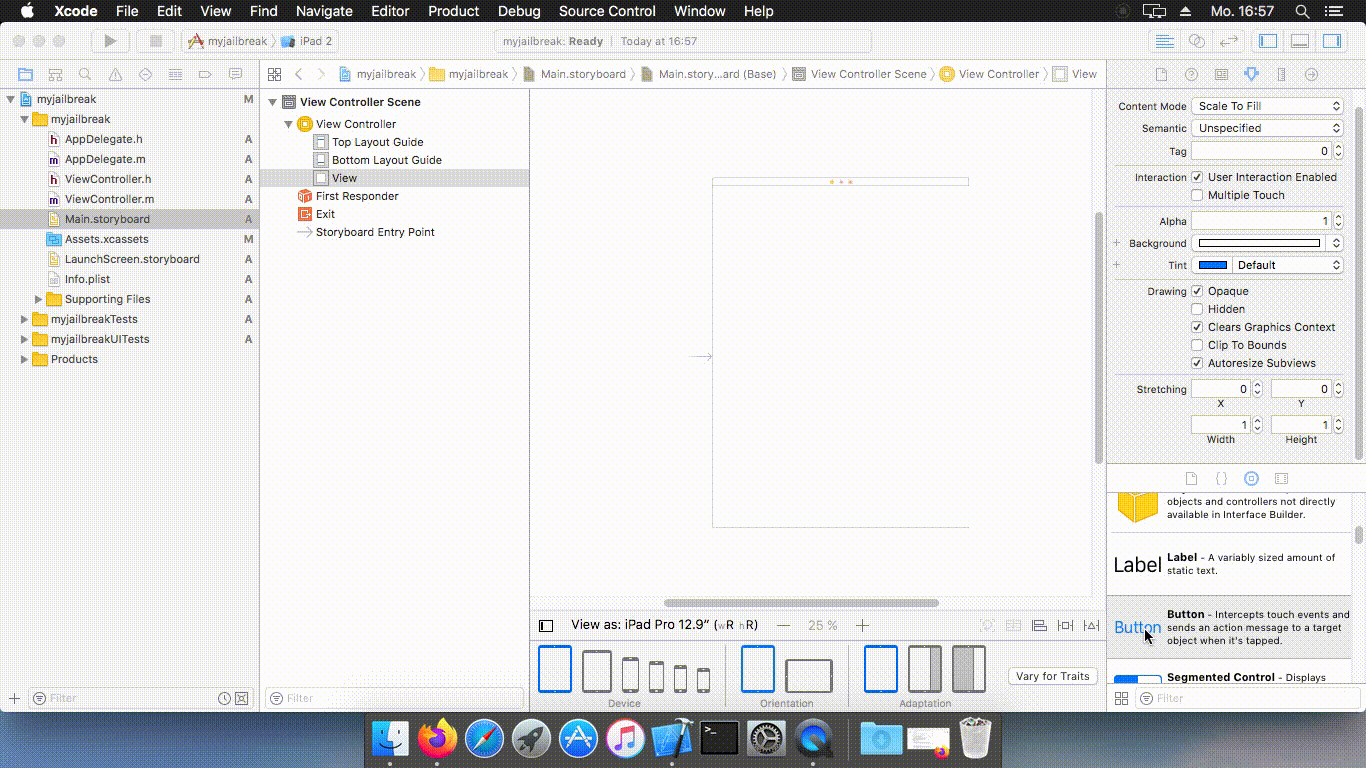This screenshot has height=768, width=1366.
Task: Open the related items grid menu
Action: tap(274, 74)
